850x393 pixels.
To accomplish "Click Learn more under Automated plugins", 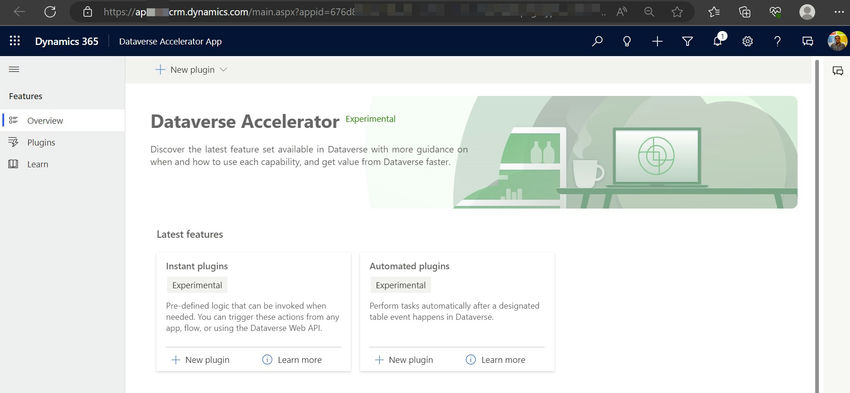I will coord(495,360).
